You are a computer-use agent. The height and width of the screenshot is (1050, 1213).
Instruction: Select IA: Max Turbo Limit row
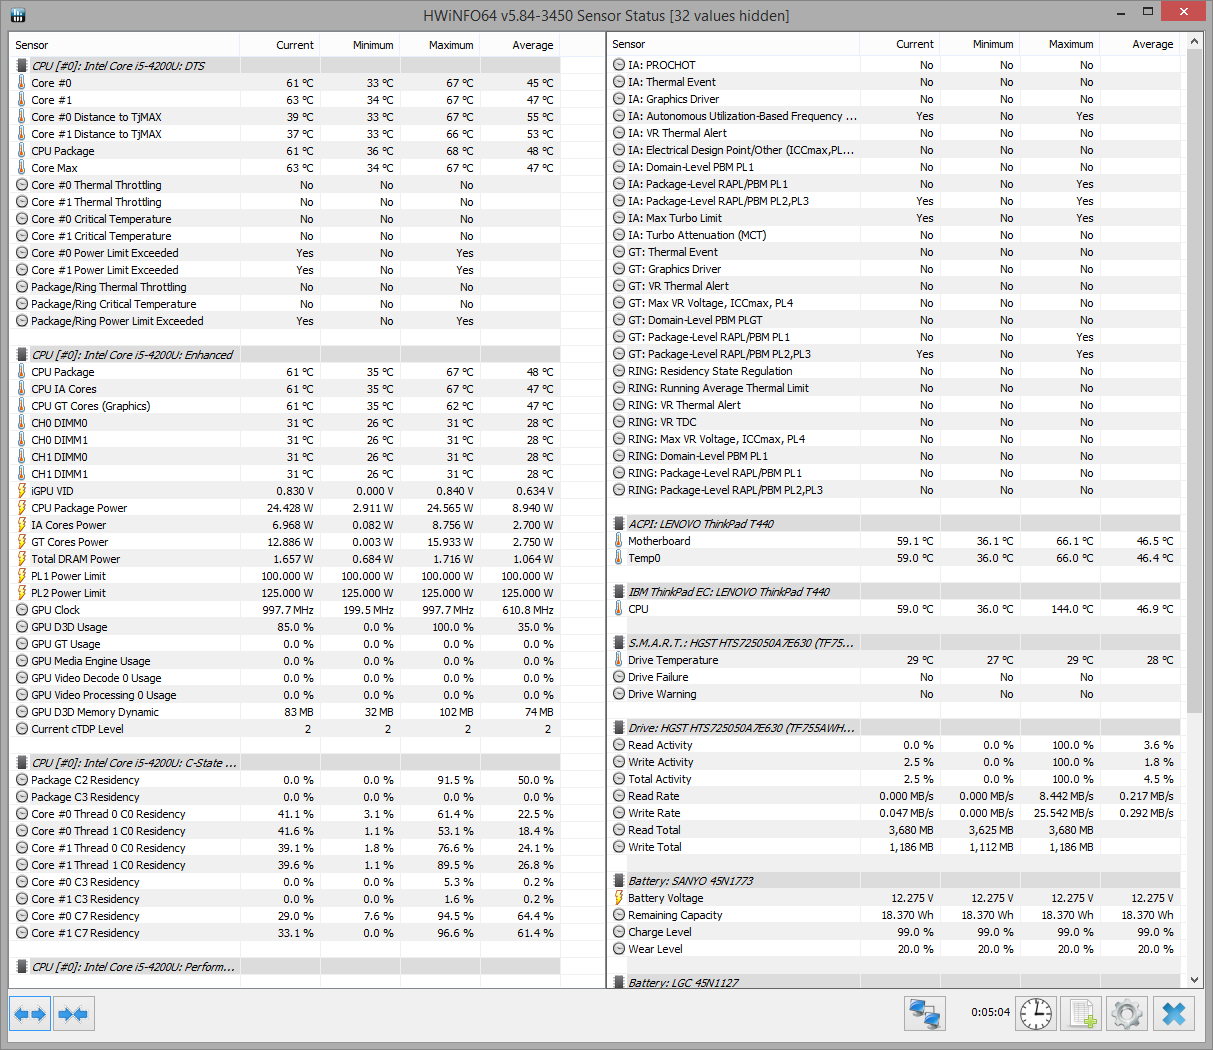click(895, 218)
